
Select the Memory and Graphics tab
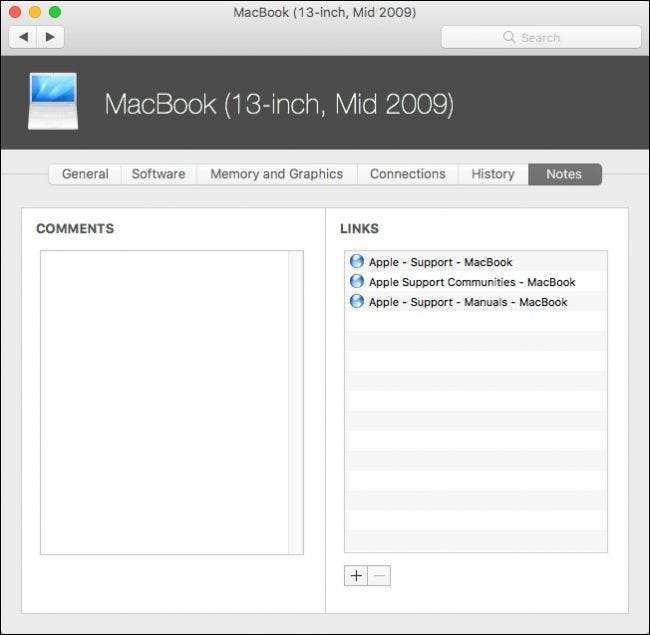pos(277,174)
